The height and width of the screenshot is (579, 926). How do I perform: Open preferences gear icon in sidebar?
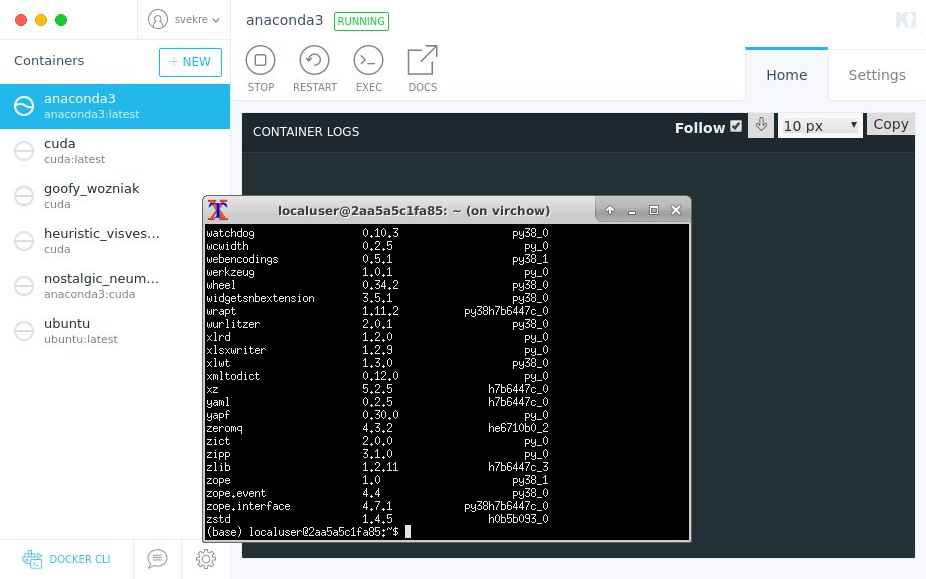(206, 559)
